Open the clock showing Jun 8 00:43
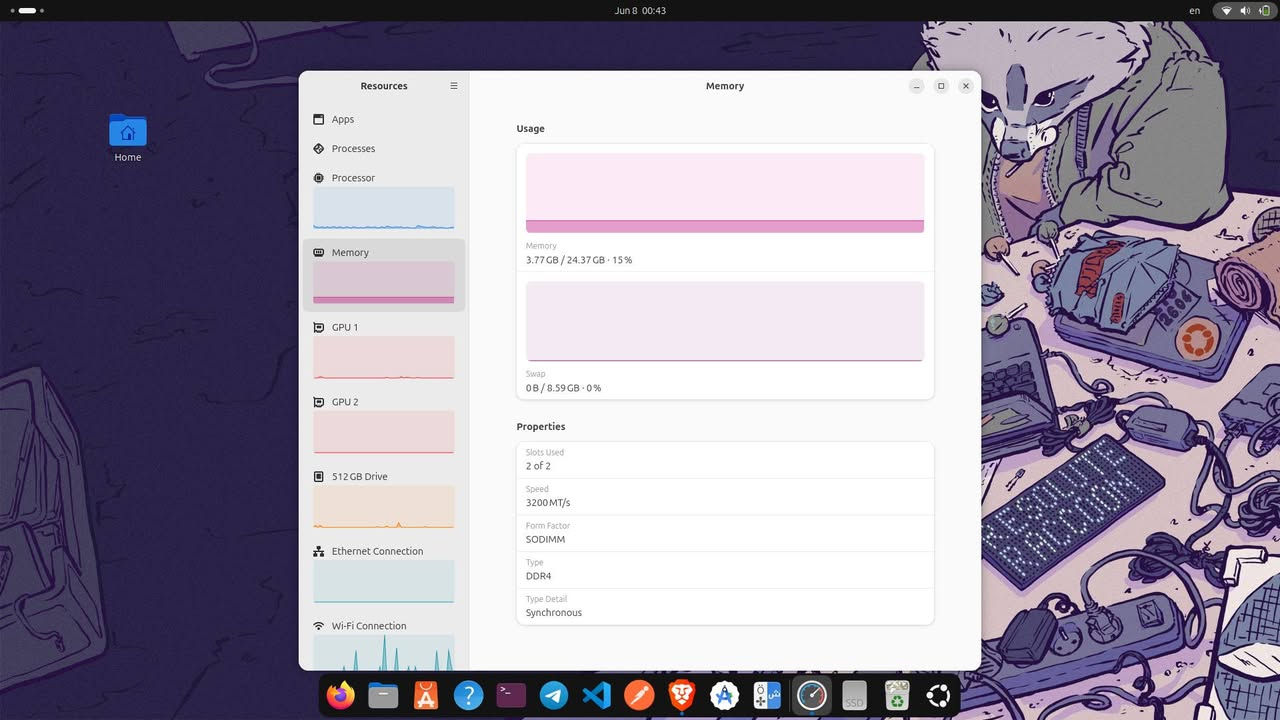Image resolution: width=1280 pixels, height=720 pixels. 640,10
